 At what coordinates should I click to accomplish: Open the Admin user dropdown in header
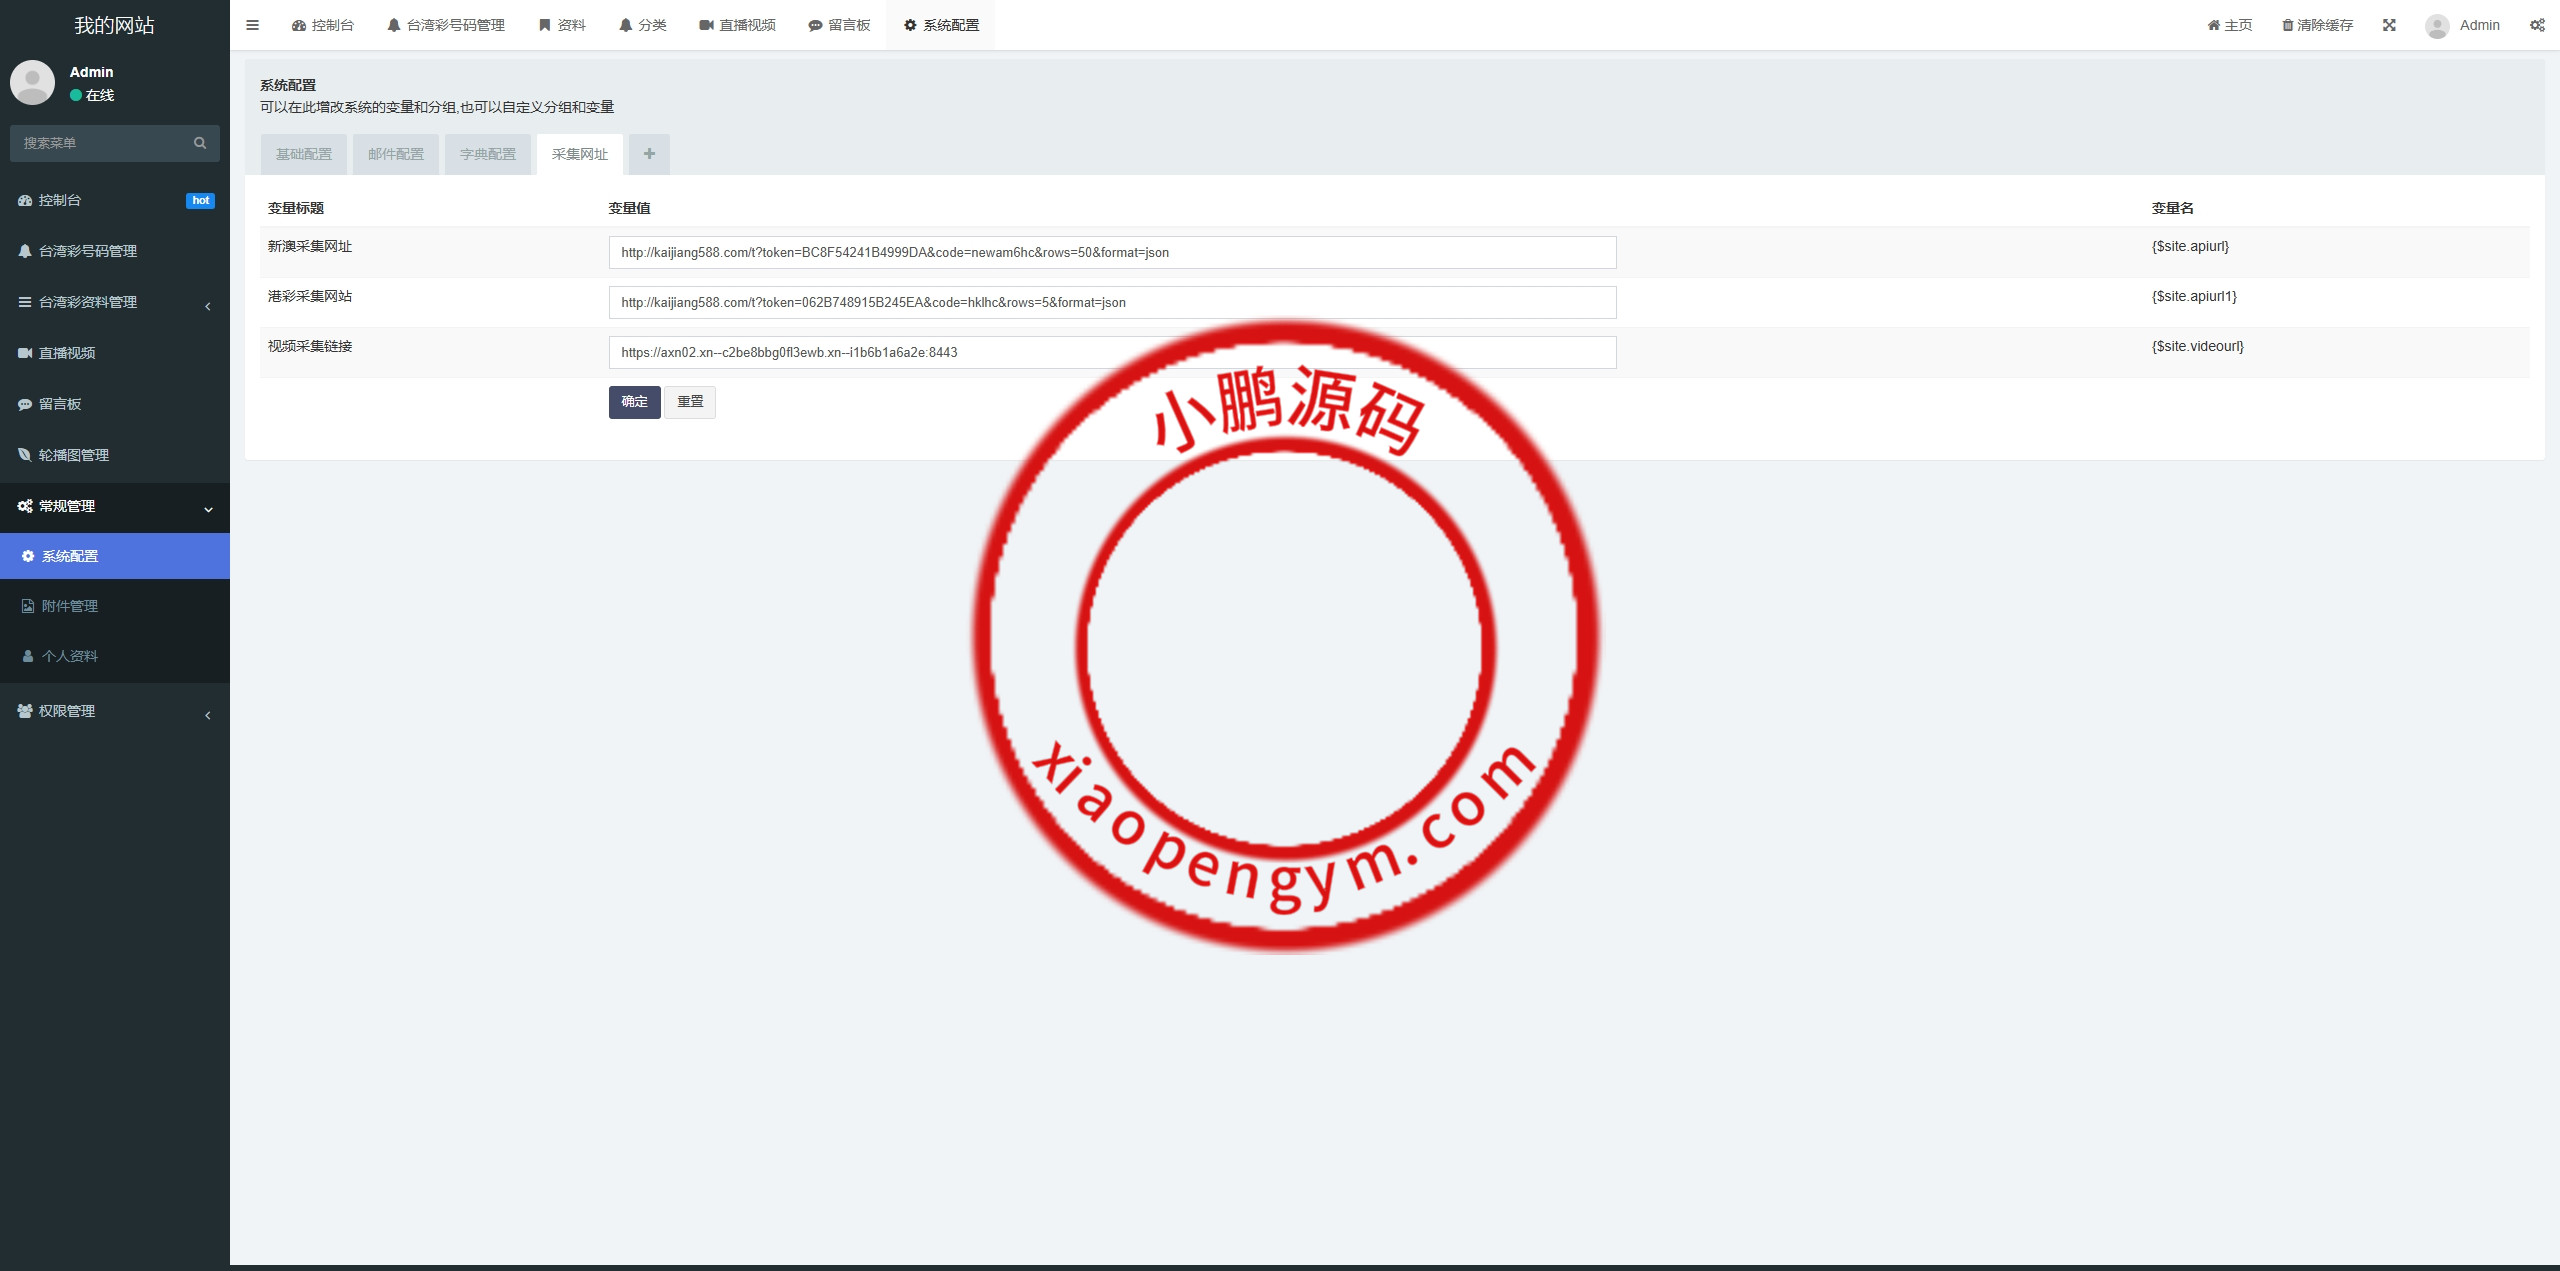click(2463, 25)
